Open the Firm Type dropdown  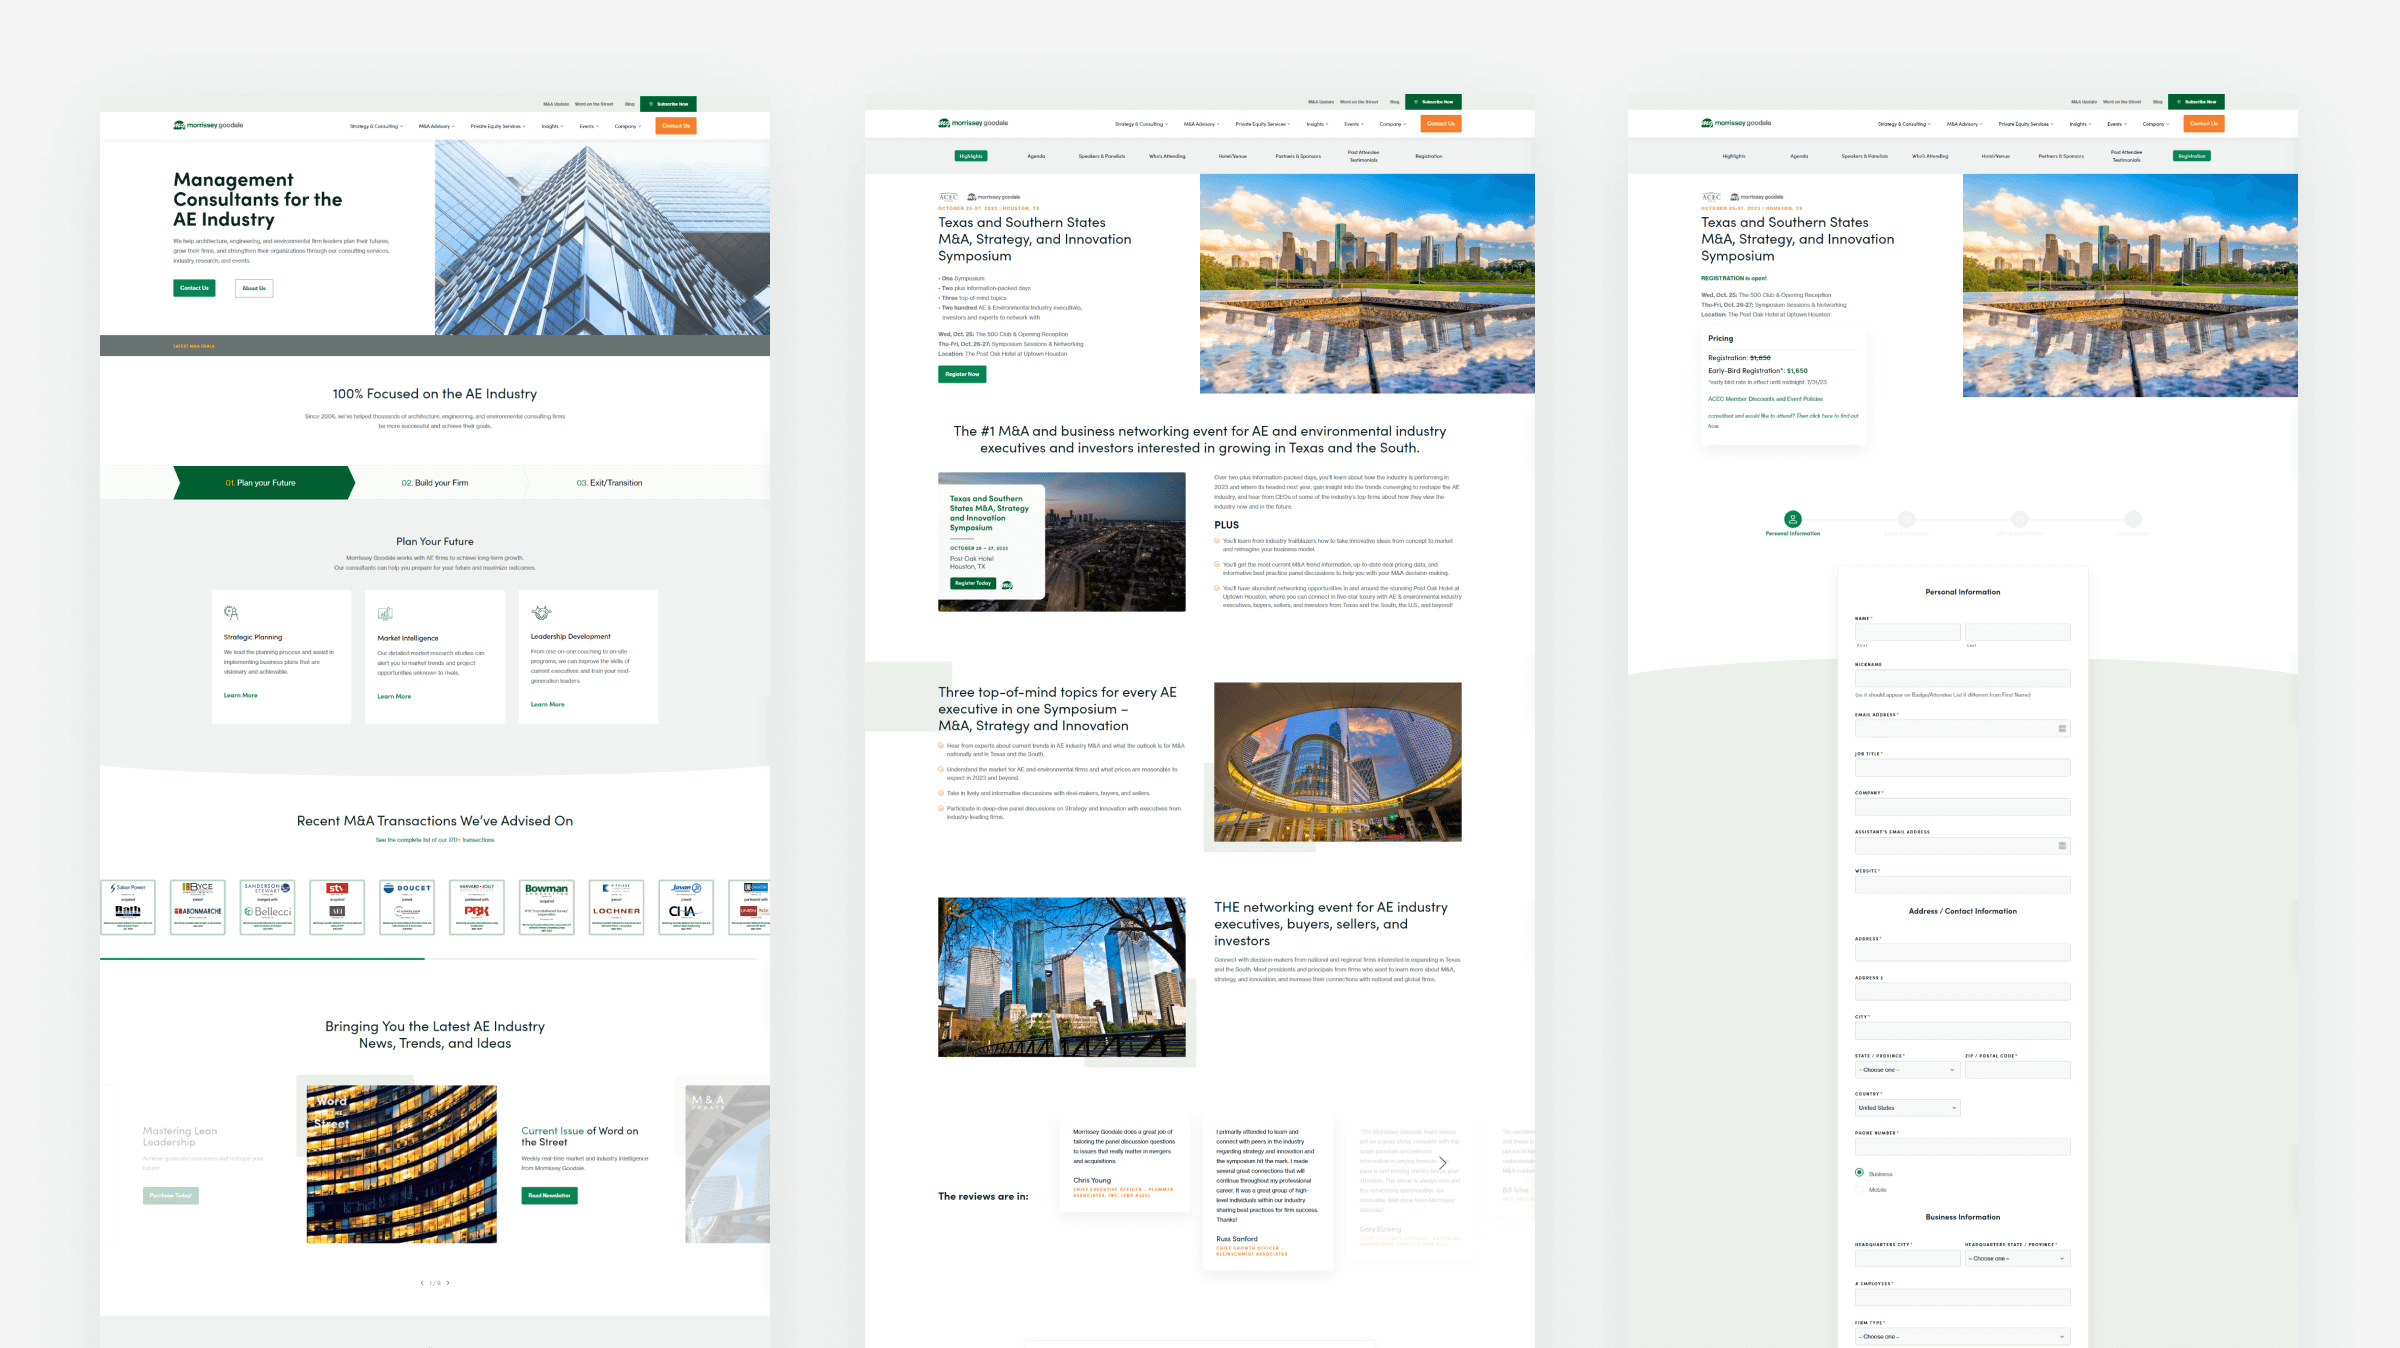coord(1962,1337)
